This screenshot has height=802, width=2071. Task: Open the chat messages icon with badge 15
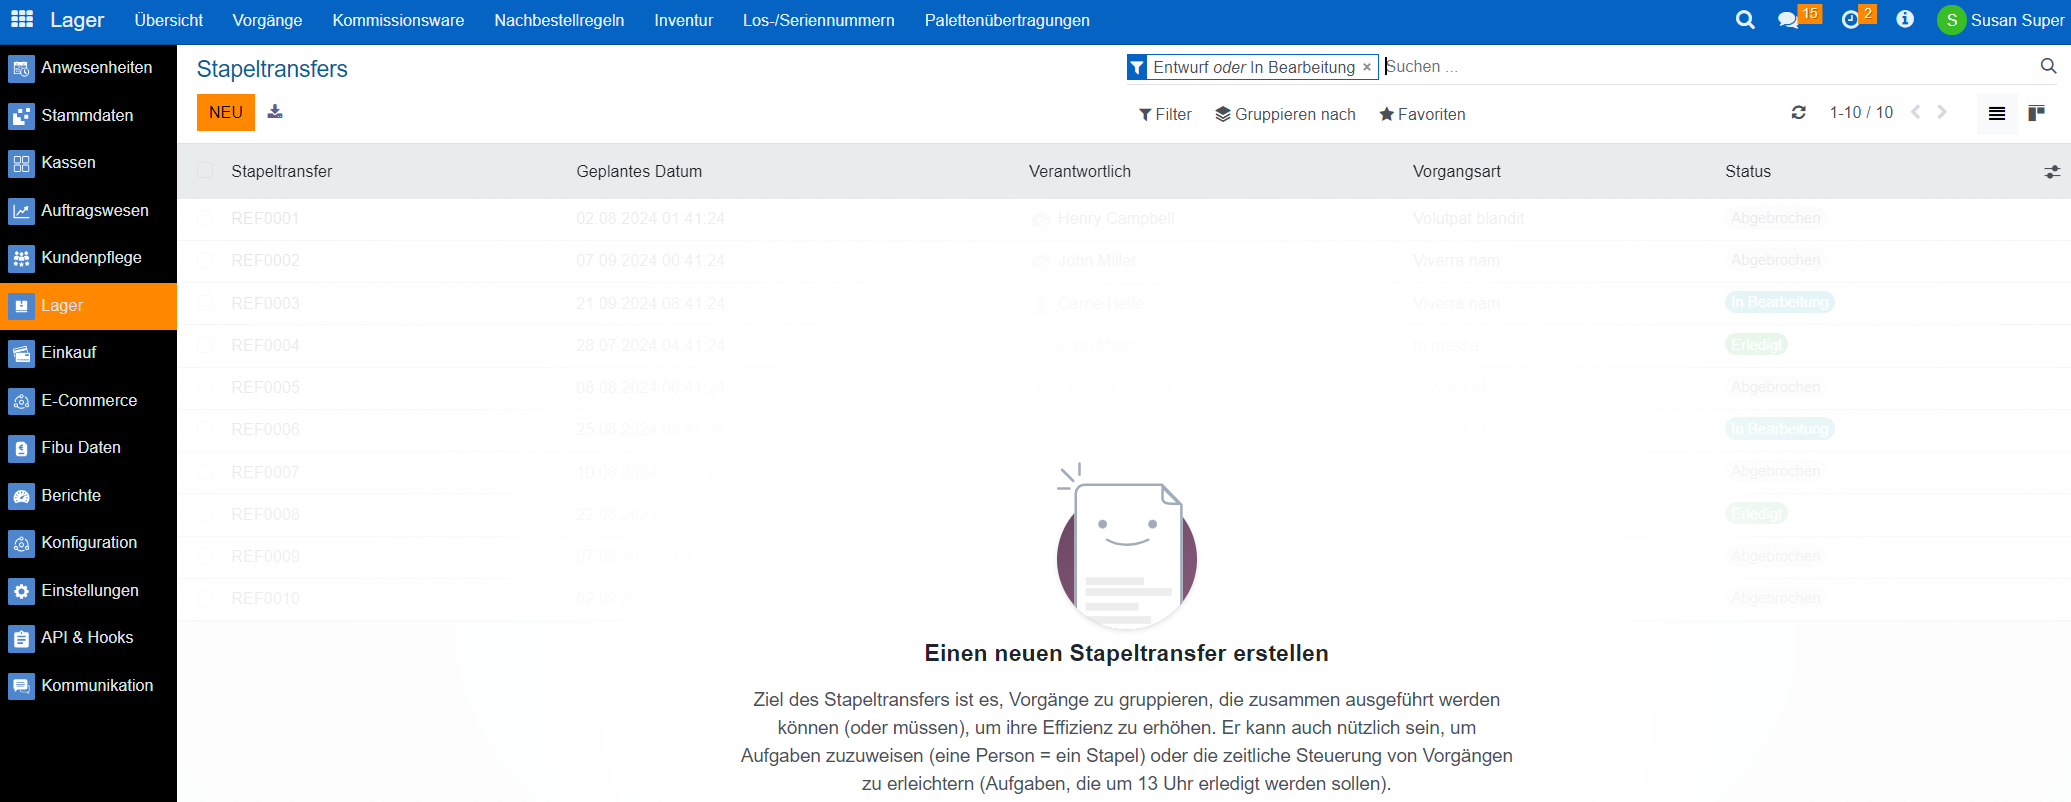point(1788,20)
